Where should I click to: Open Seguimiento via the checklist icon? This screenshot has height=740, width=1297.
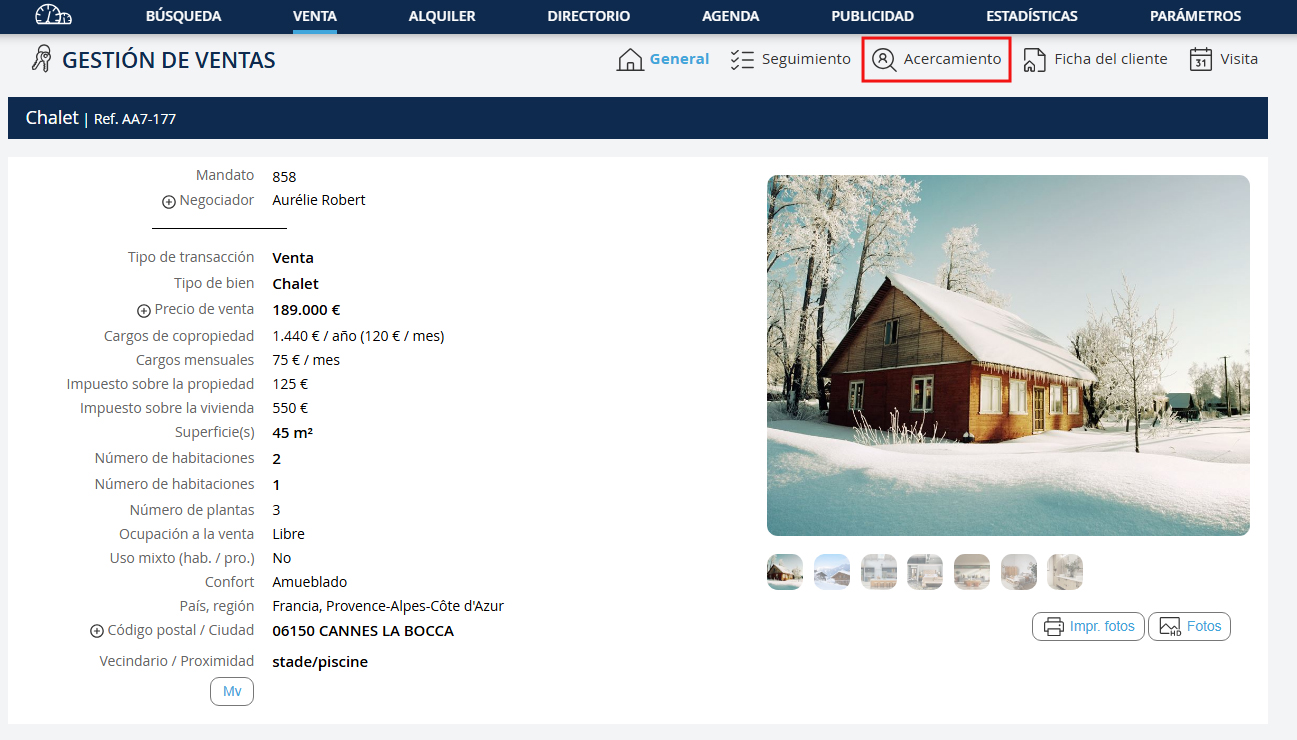click(x=741, y=60)
